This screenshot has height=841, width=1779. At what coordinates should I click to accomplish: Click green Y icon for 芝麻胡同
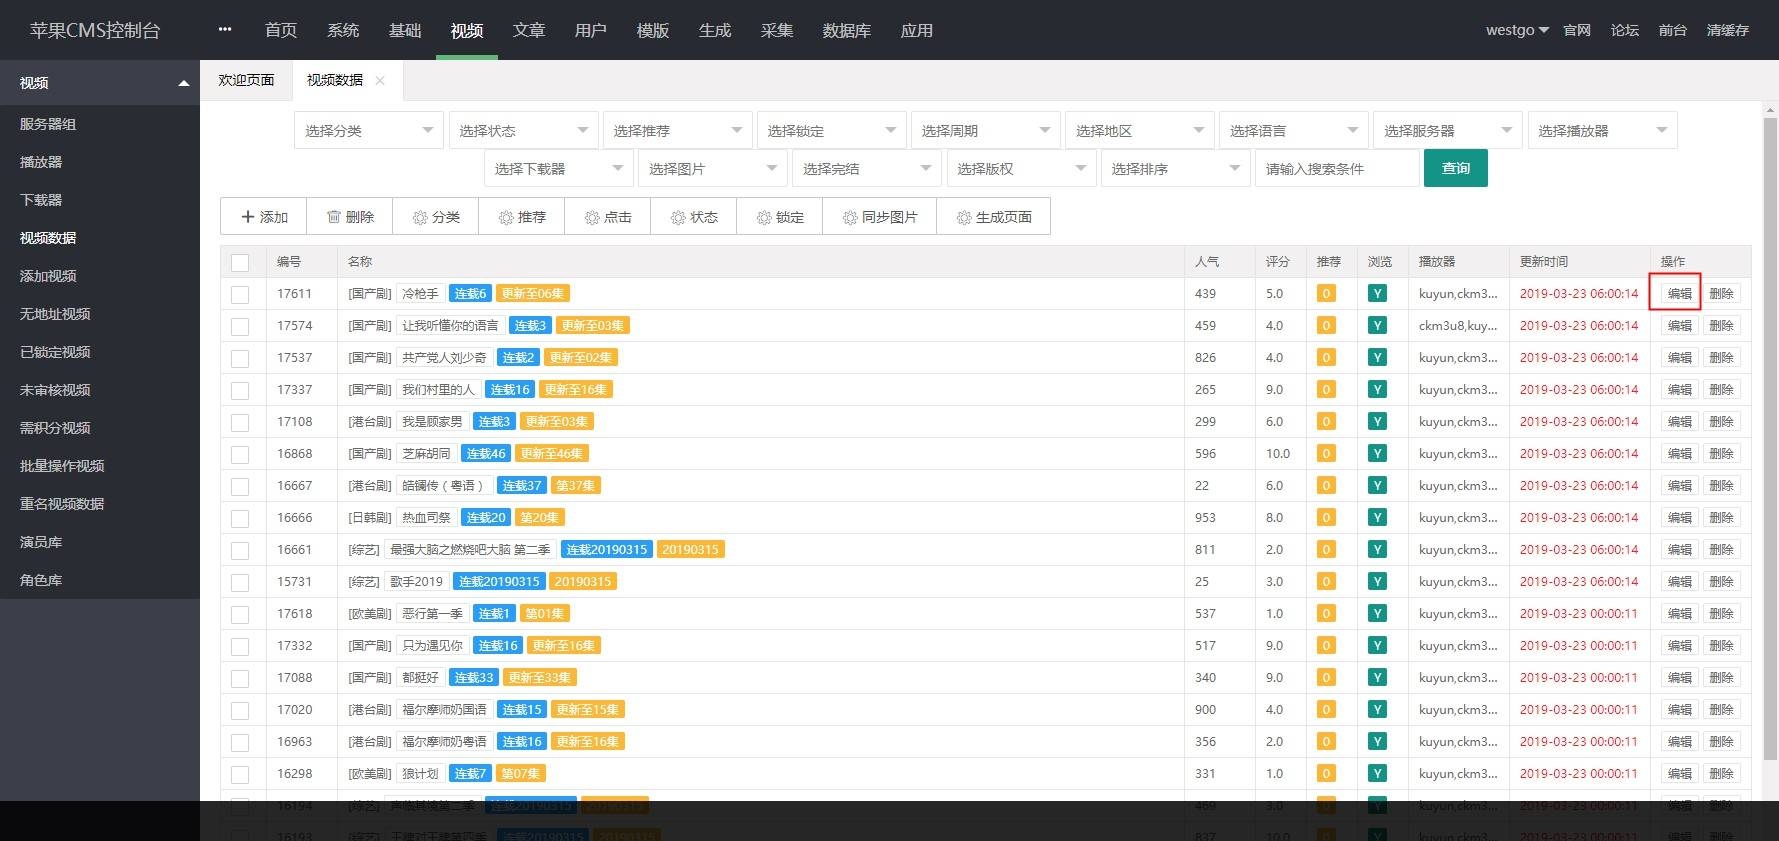[1377, 454]
